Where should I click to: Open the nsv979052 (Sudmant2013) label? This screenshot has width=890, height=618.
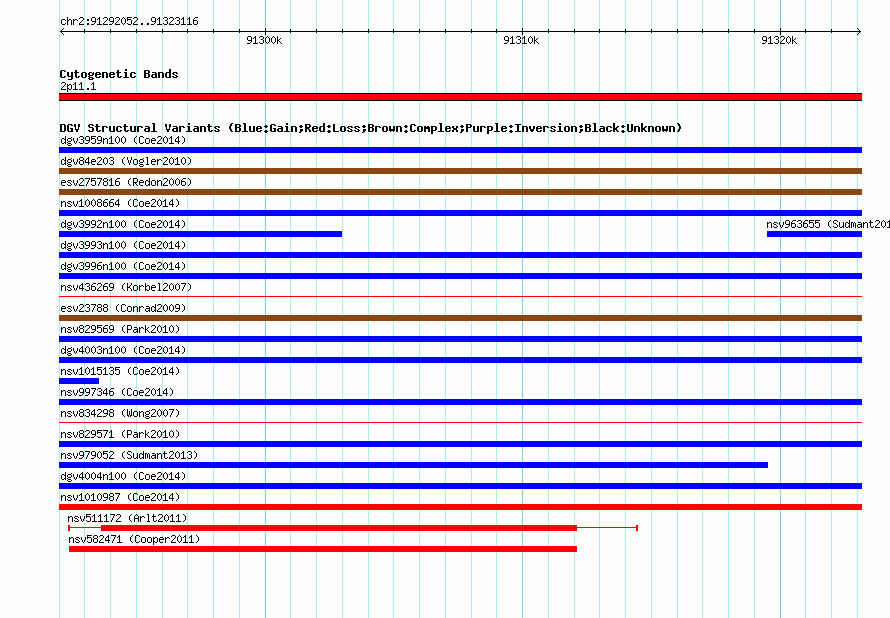tap(129, 455)
